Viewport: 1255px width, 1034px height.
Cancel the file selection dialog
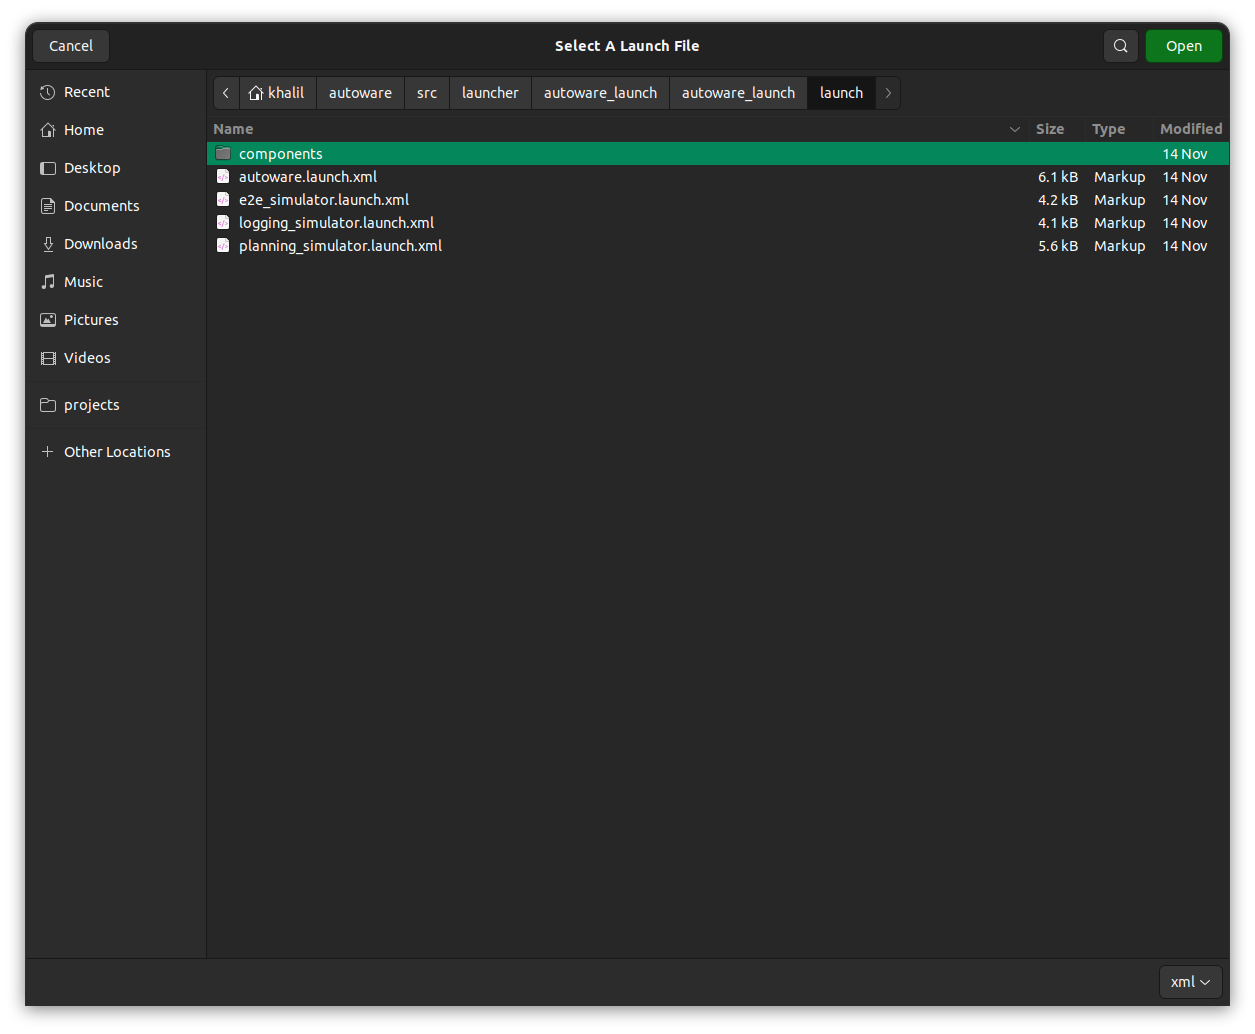70,45
